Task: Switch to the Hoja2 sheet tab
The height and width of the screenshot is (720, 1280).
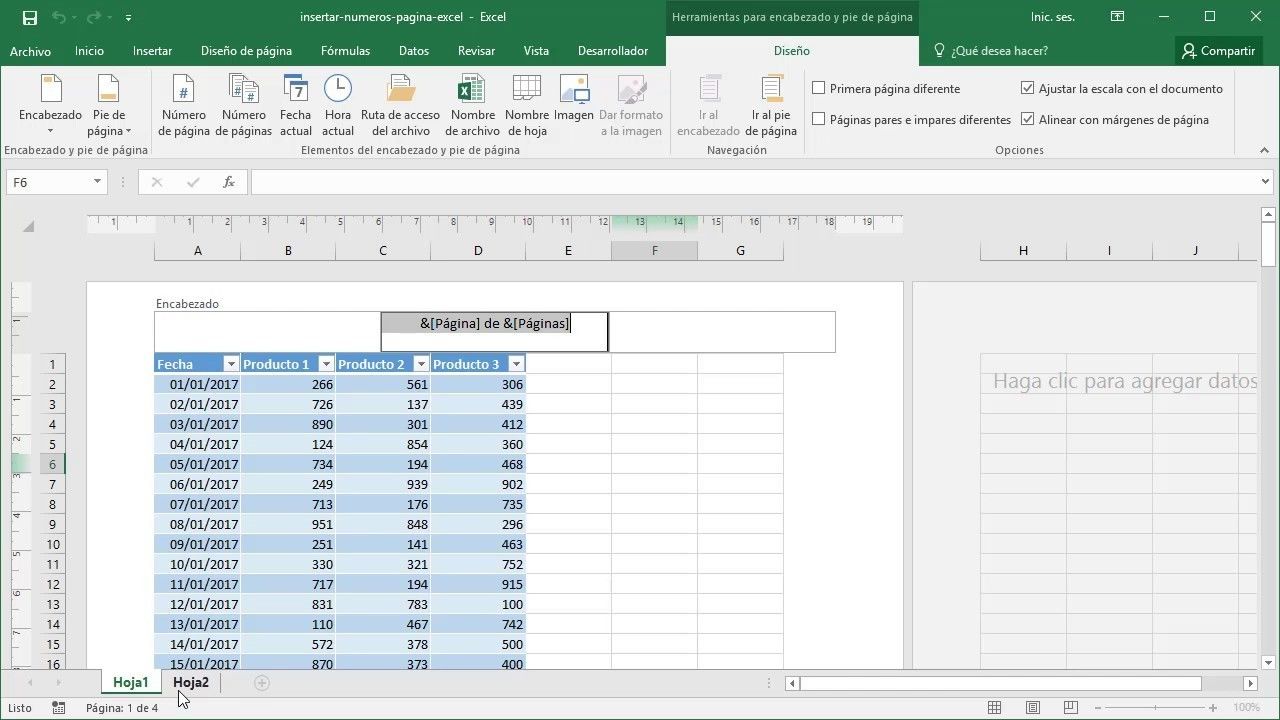Action: click(x=191, y=682)
